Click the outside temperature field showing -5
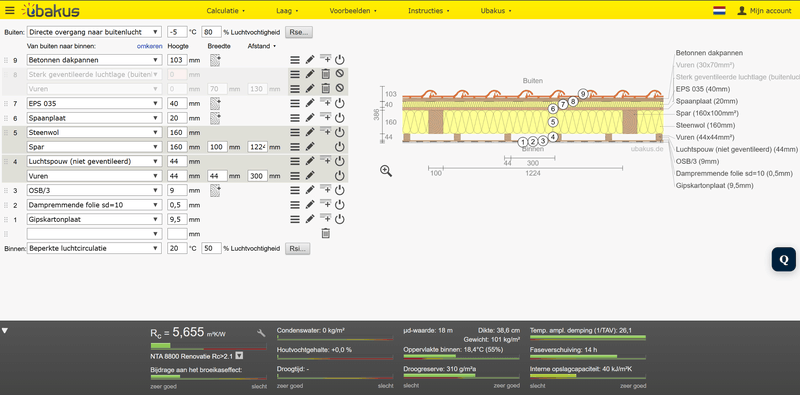Image resolution: width=800 pixels, height=395 pixels. 177,32
